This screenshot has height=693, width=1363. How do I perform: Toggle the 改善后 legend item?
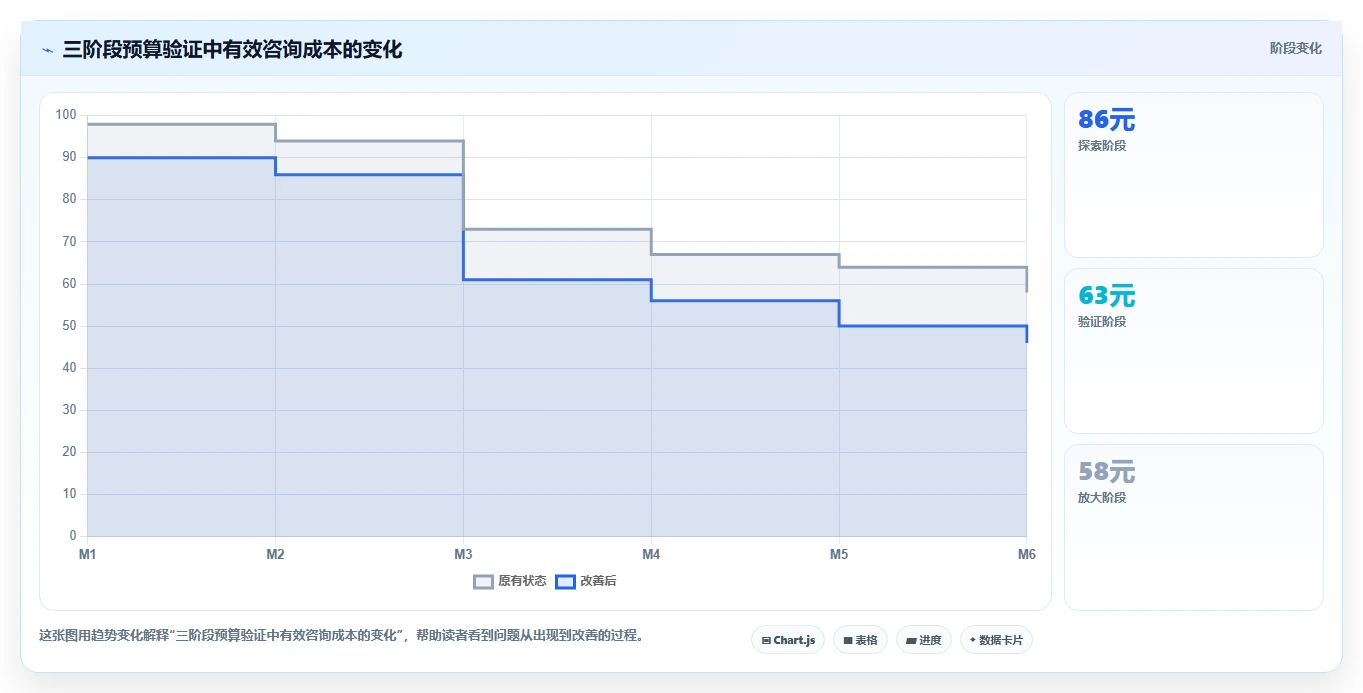(x=586, y=581)
